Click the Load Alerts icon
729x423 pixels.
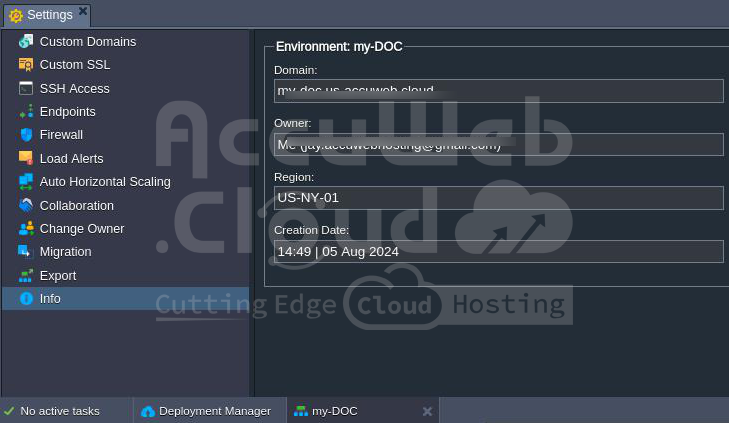(x=26, y=158)
